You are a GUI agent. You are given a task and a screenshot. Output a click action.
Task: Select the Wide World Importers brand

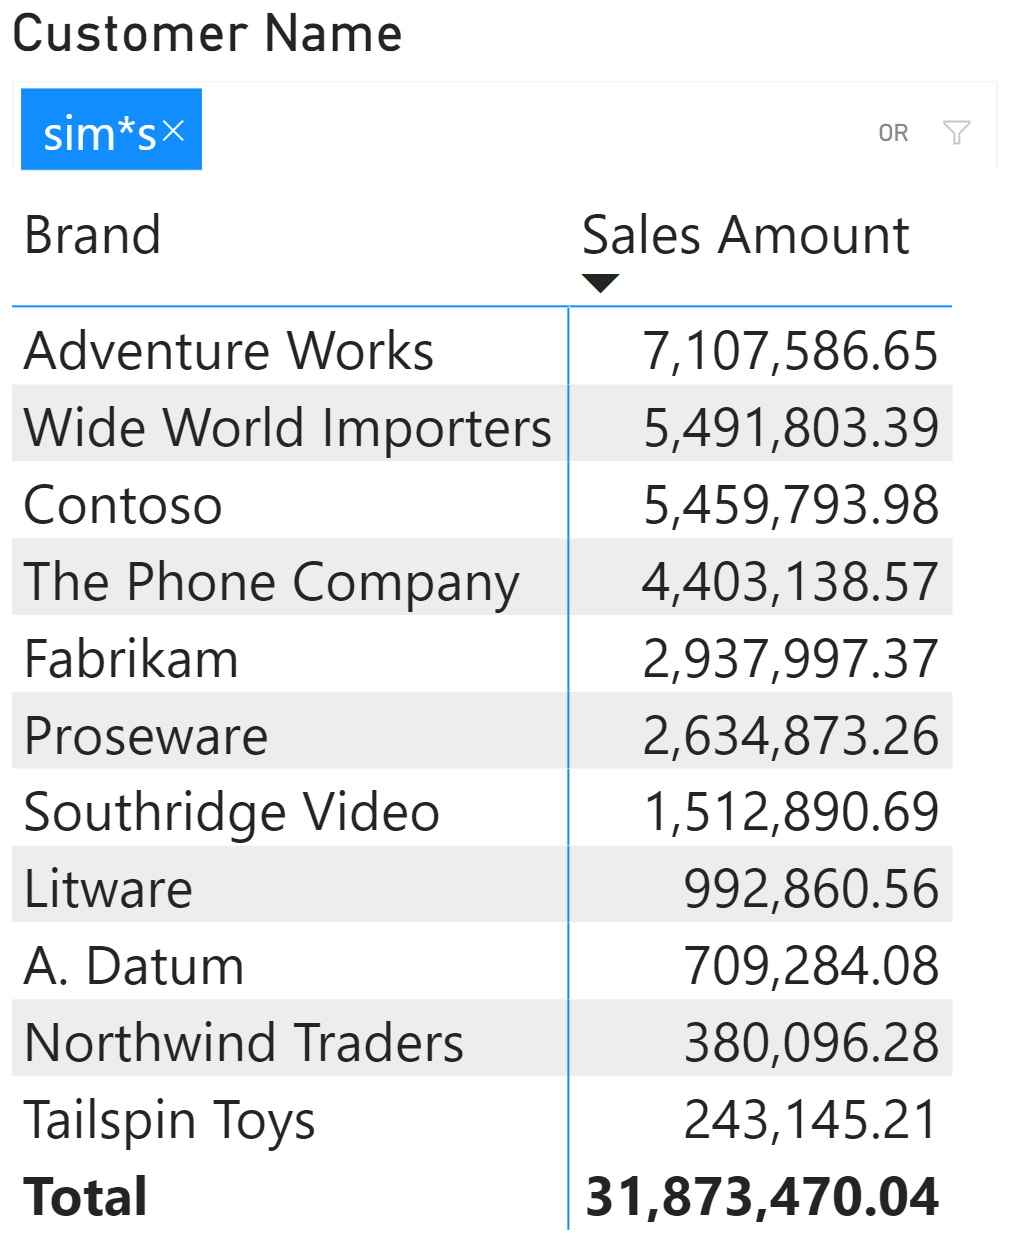pos(288,428)
